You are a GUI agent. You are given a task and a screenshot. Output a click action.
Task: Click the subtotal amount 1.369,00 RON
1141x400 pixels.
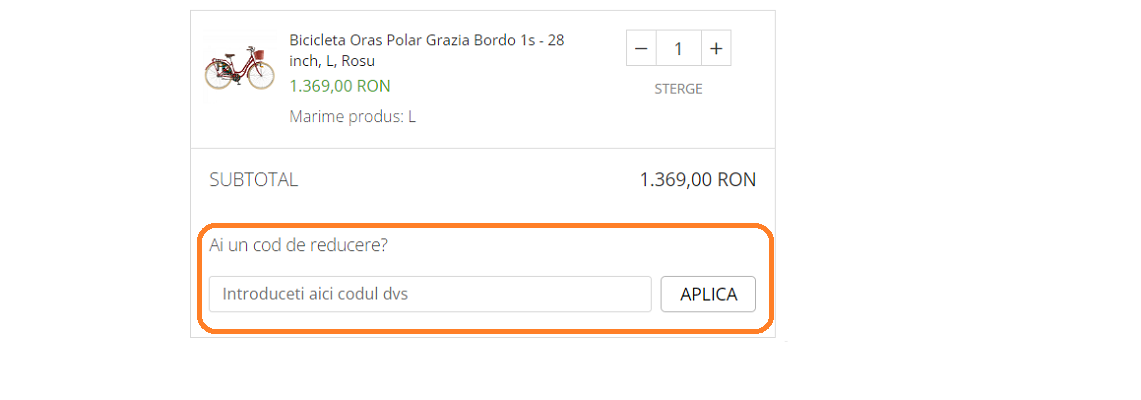(697, 180)
